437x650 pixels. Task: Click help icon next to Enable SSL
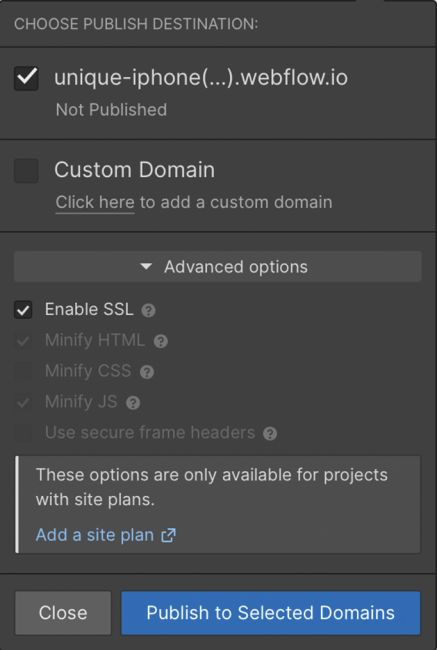[148, 310]
